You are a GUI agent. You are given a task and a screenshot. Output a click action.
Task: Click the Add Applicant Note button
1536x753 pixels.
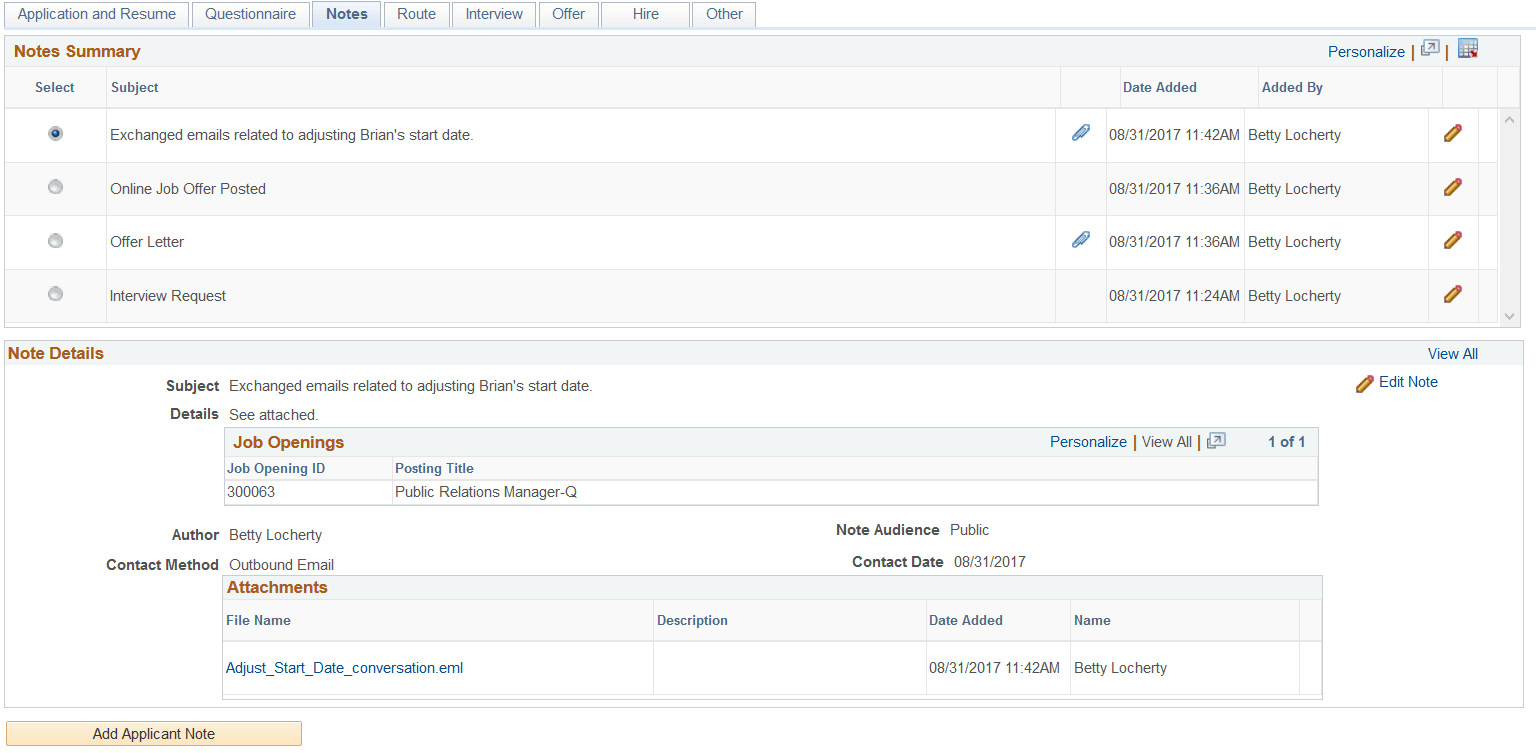153,733
